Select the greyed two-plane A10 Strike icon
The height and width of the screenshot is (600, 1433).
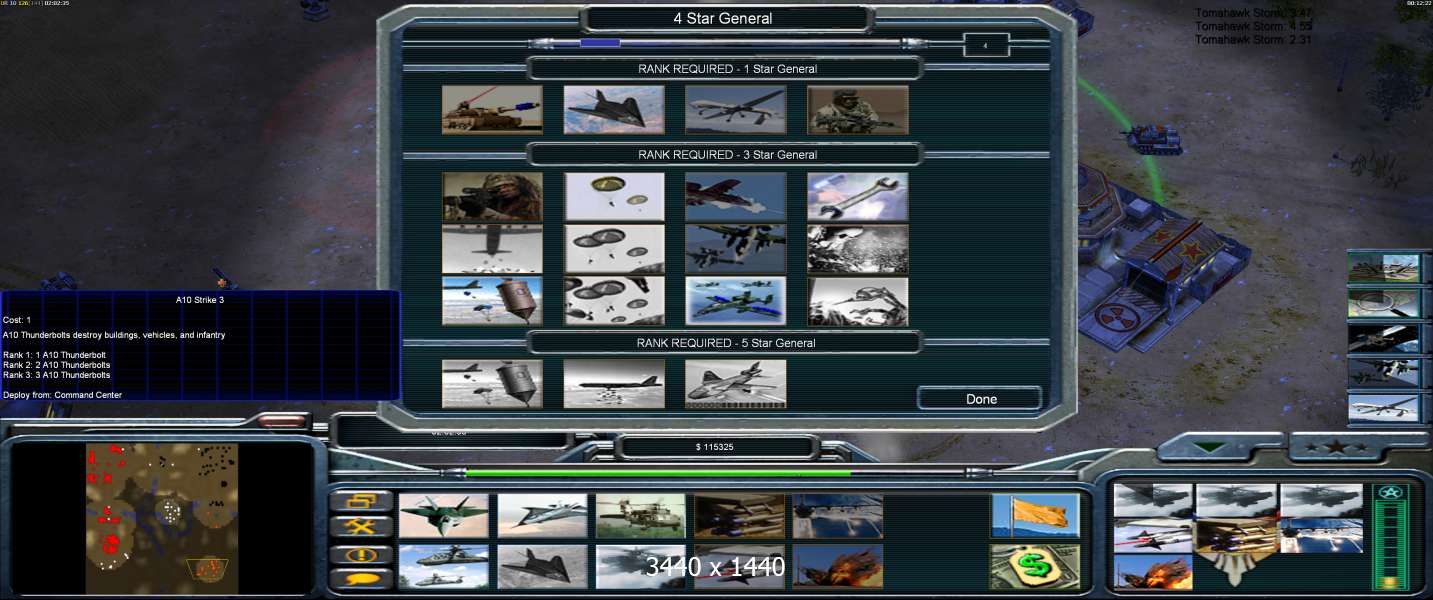(x=736, y=249)
